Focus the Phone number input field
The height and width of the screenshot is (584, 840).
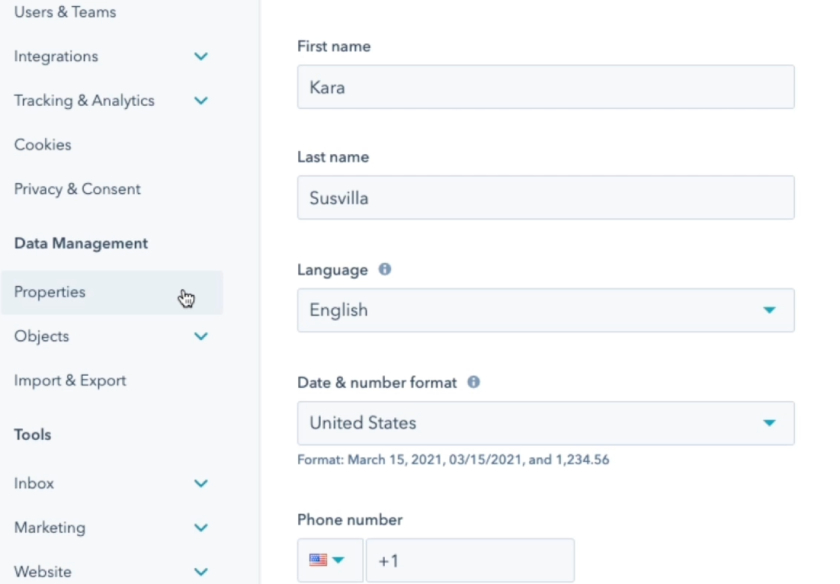tap(470, 560)
